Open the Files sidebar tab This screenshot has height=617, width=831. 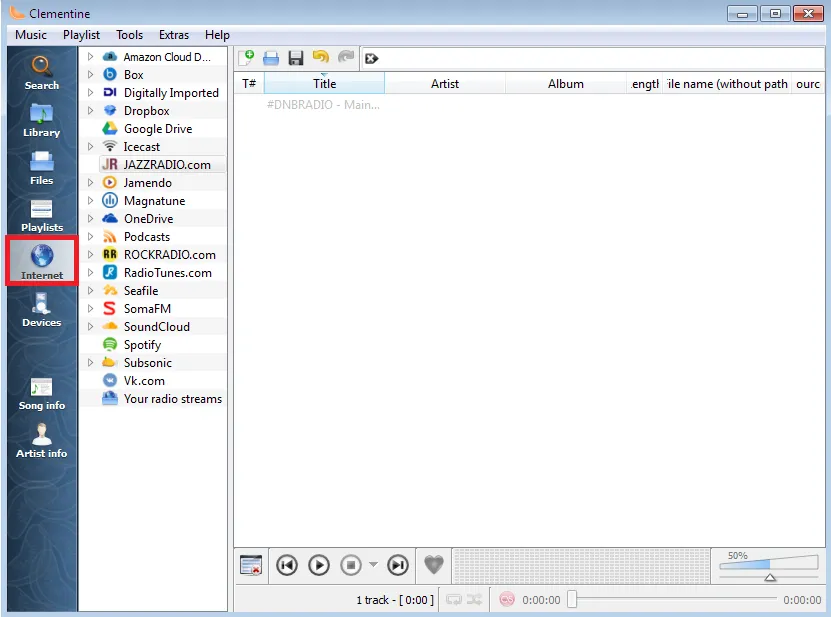pyautogui.click(x=41, y=168)
